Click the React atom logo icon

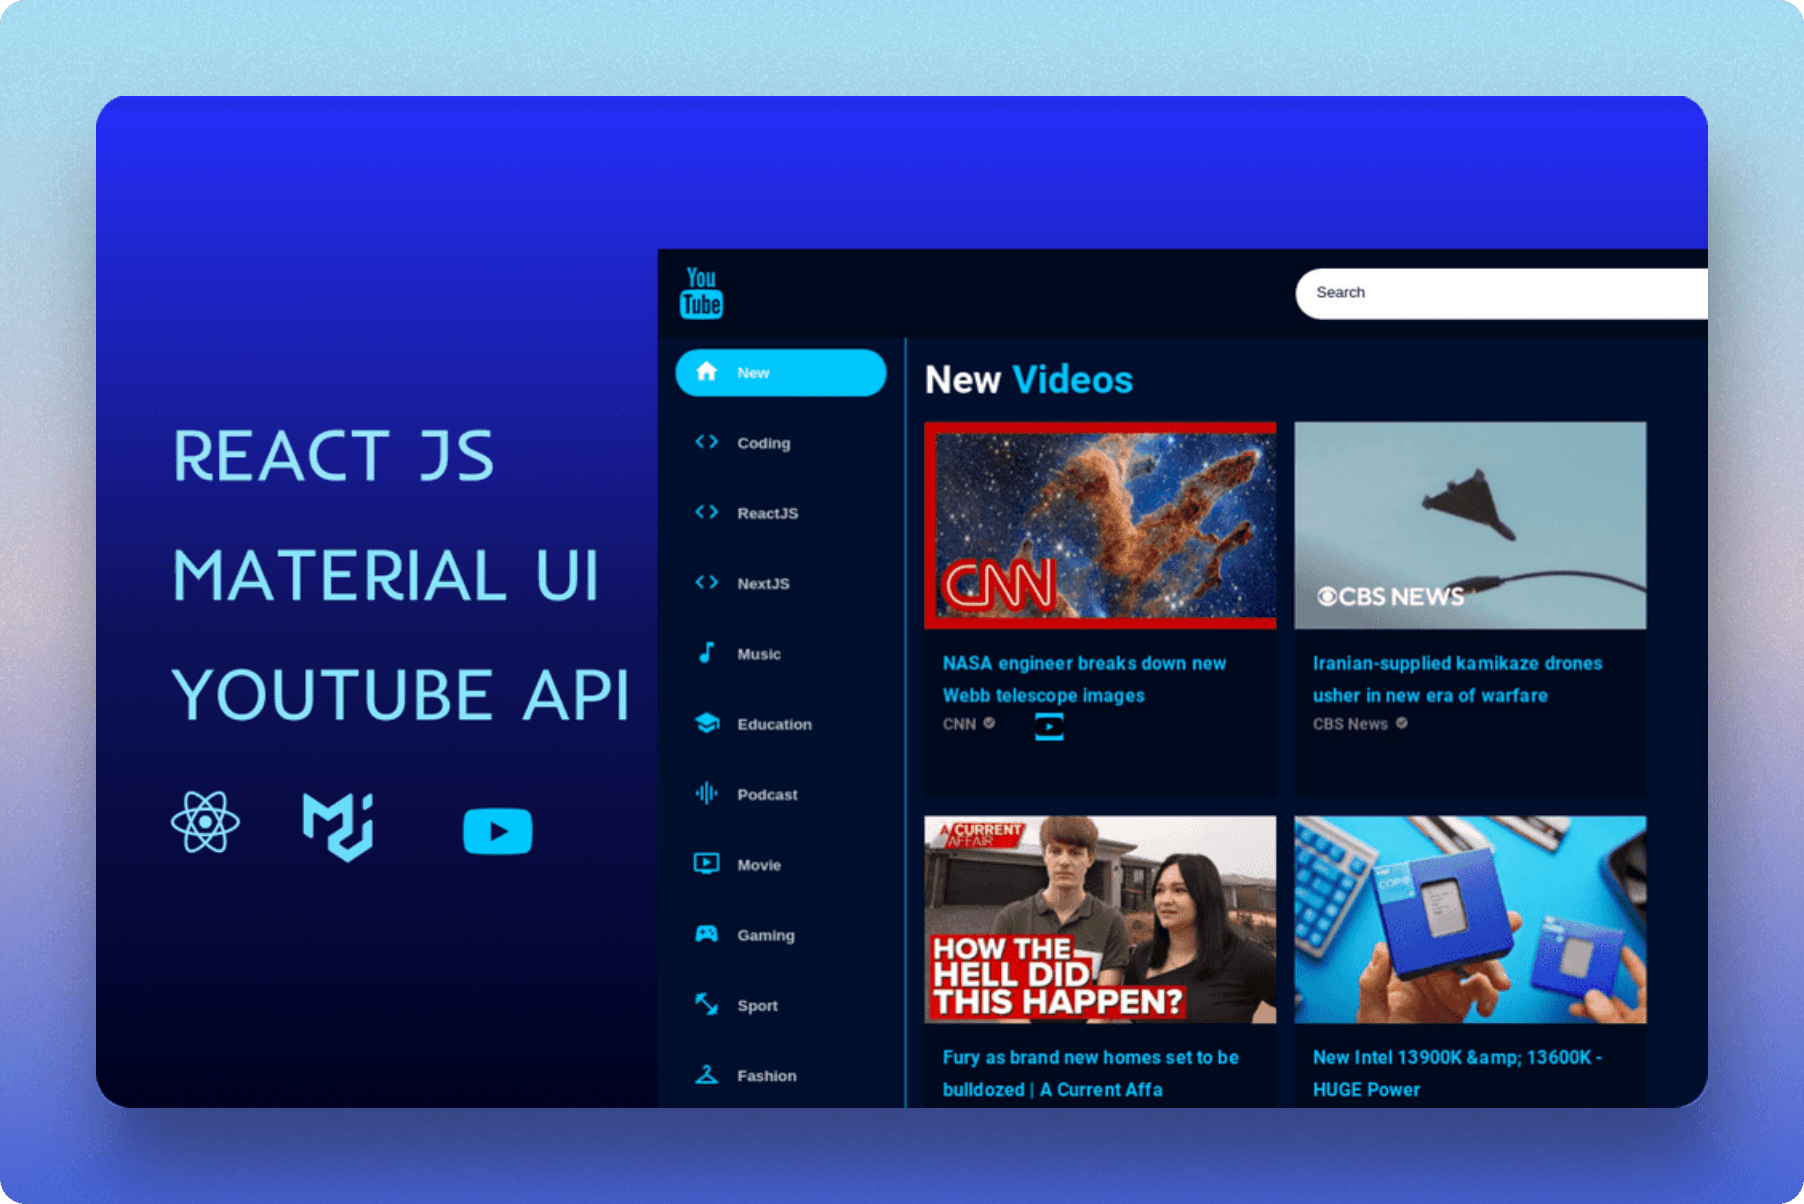[x=205, y=822]
